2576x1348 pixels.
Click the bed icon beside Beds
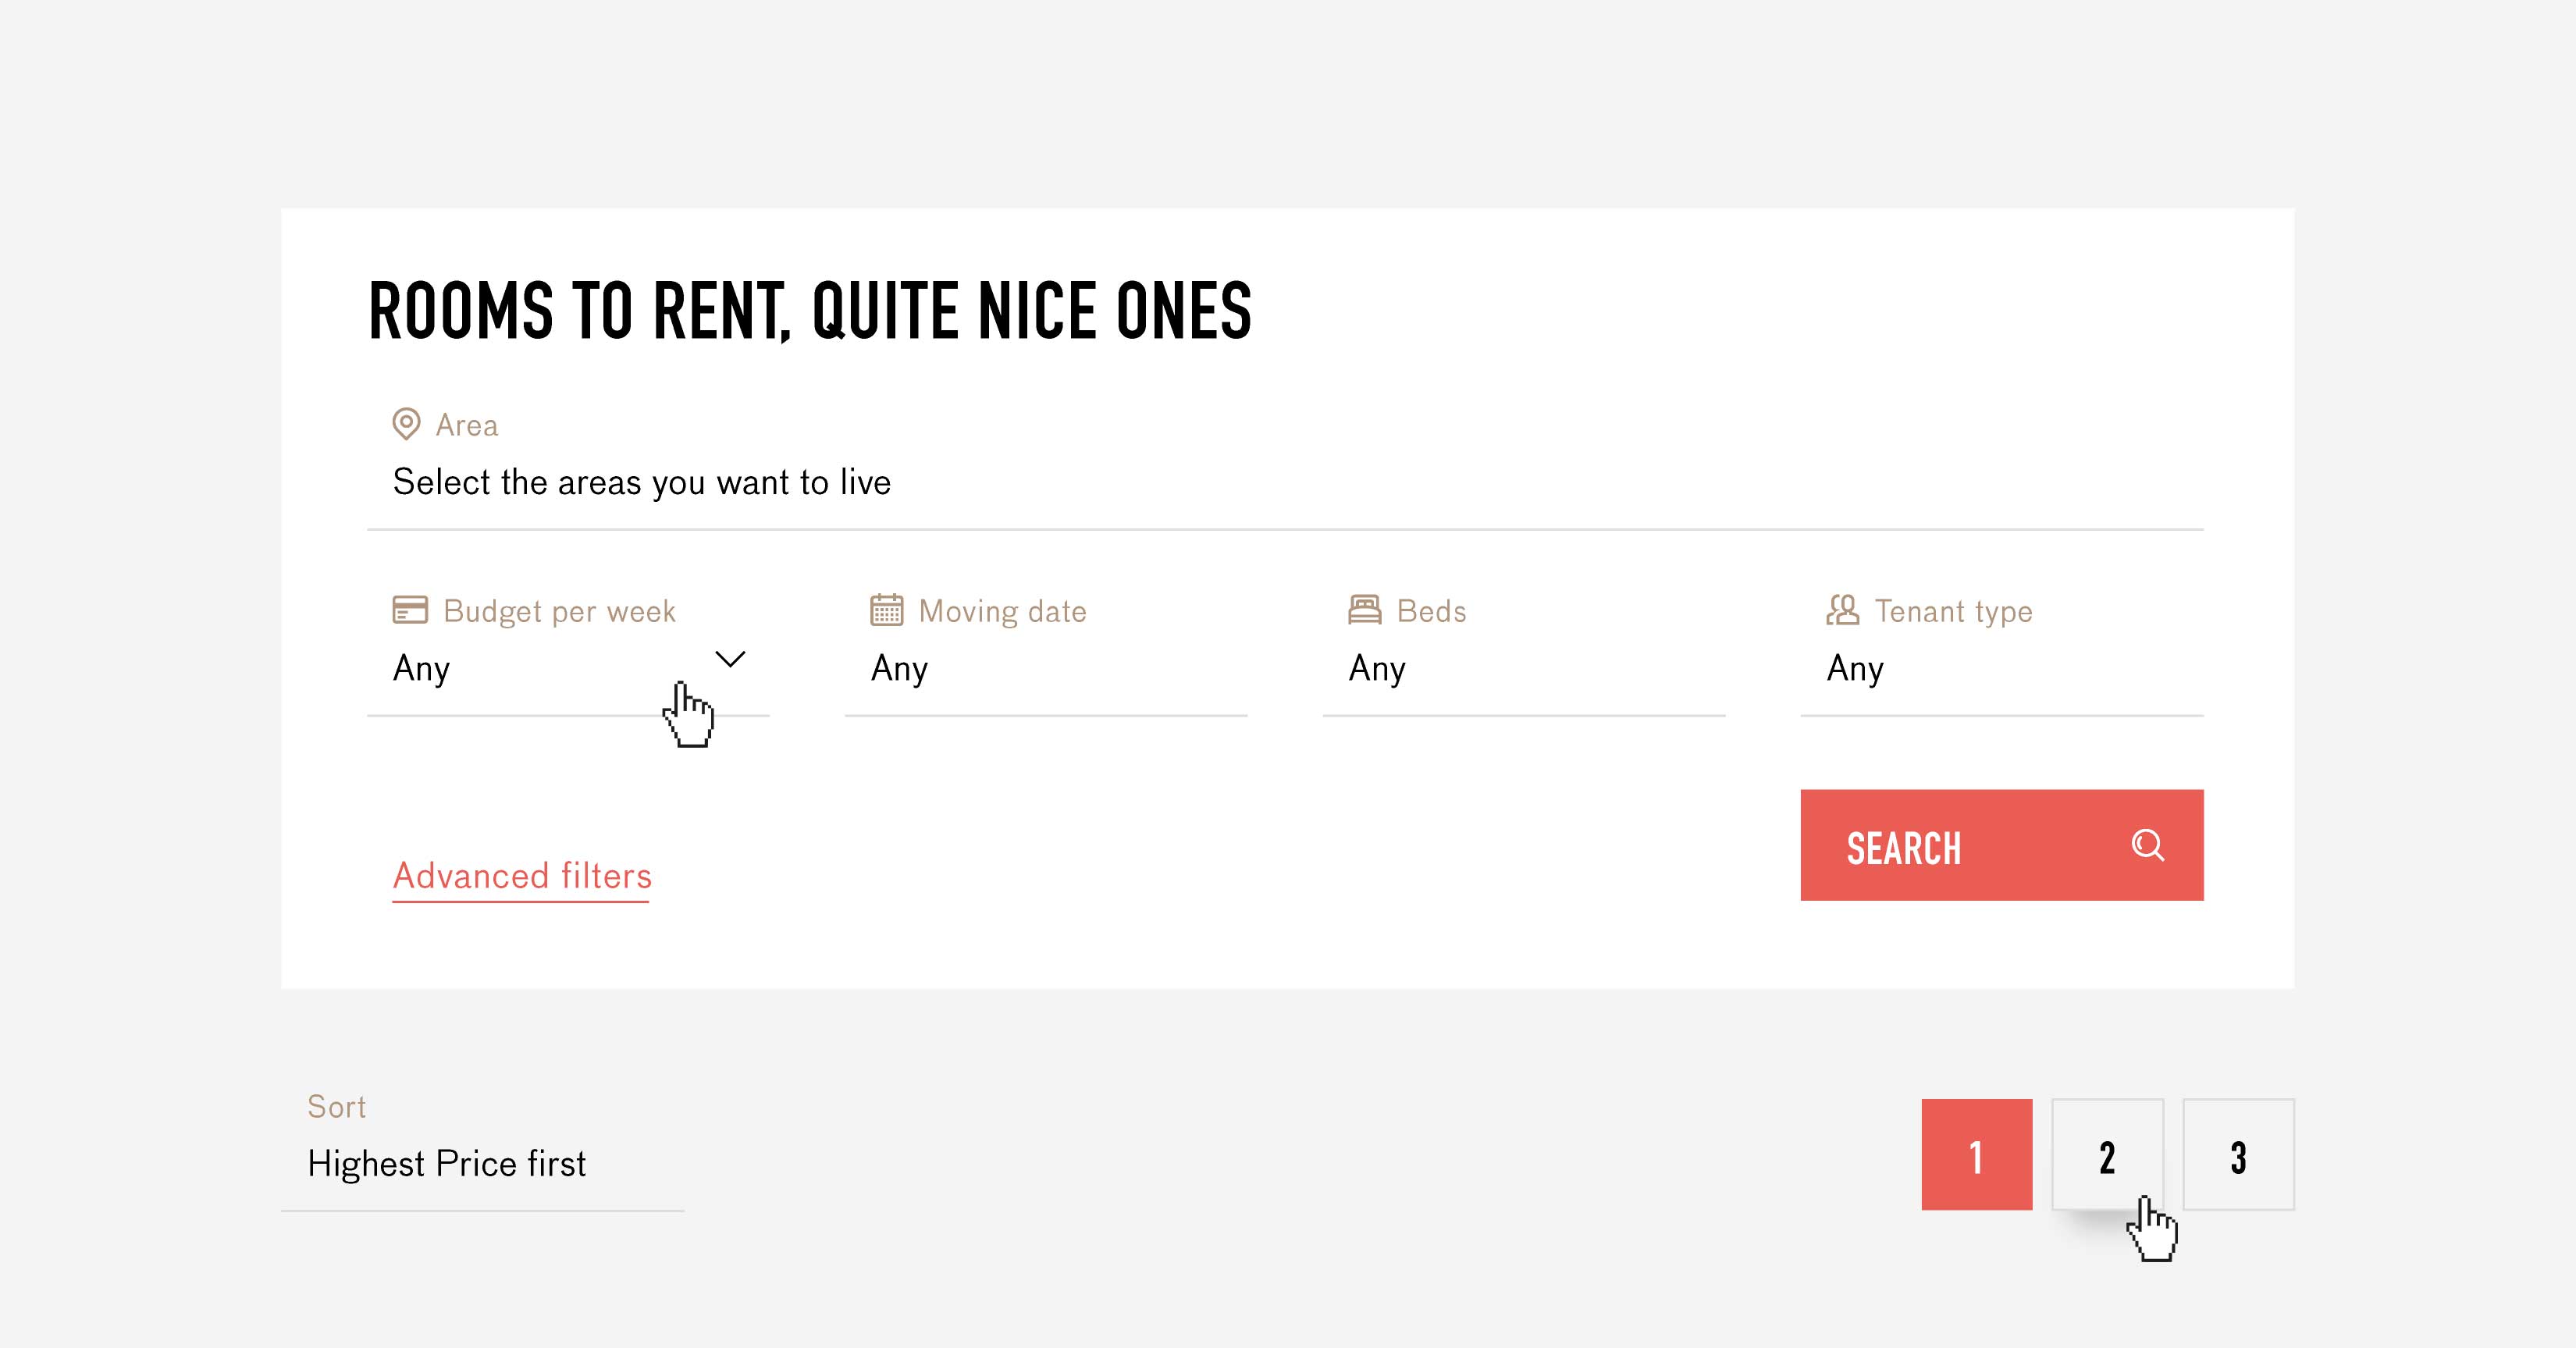tap(1364, 610)
